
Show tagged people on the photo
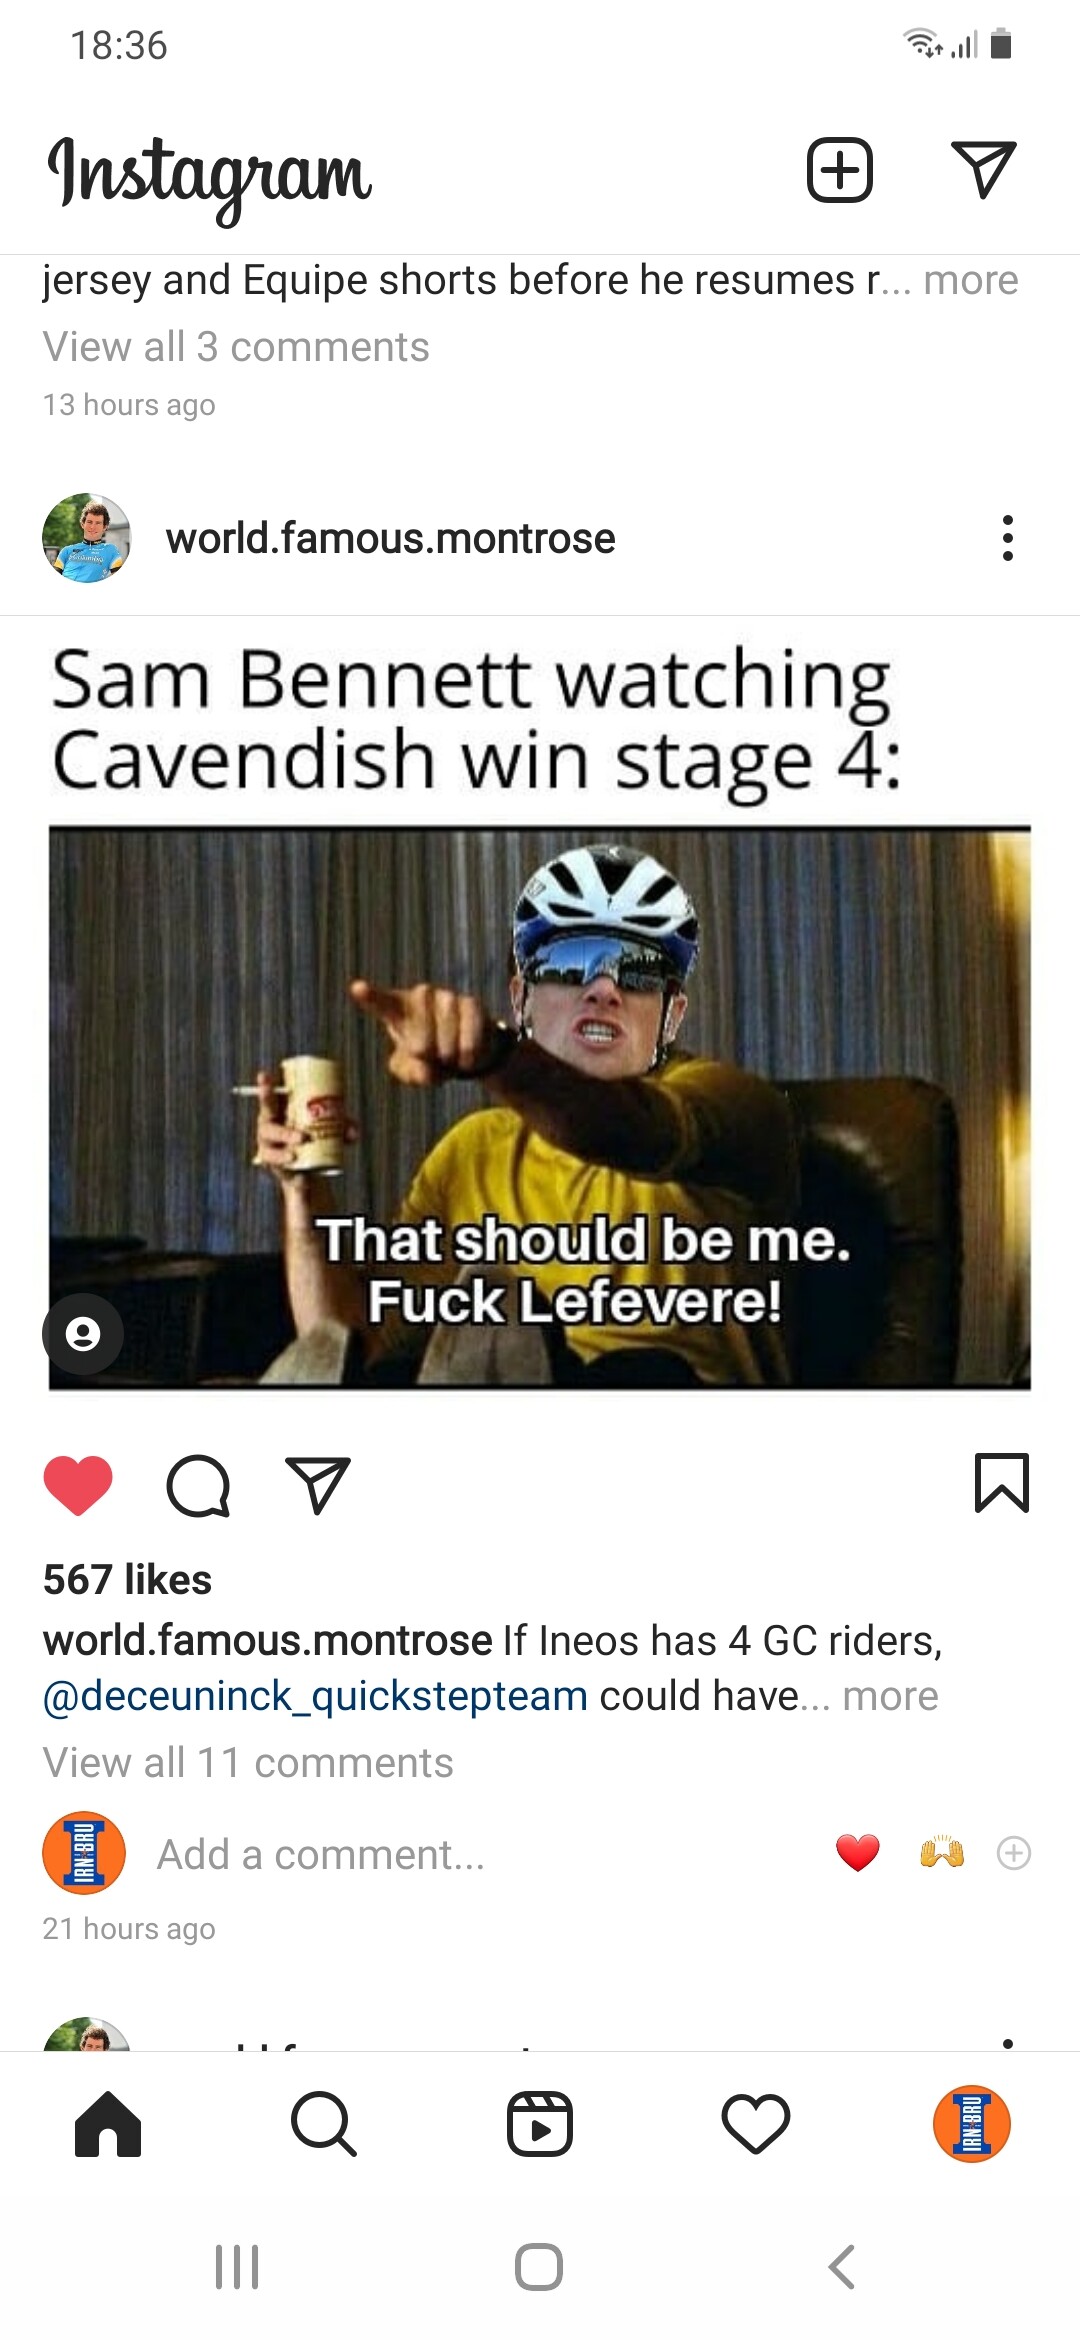tap(83, 1333)
